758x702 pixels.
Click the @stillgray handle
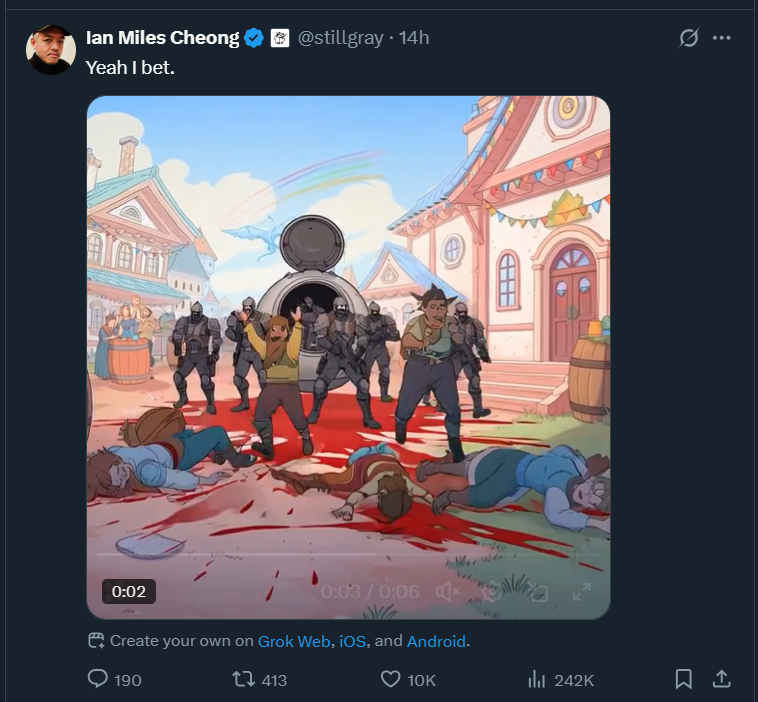pyautogui.click(x=343, y=38)
